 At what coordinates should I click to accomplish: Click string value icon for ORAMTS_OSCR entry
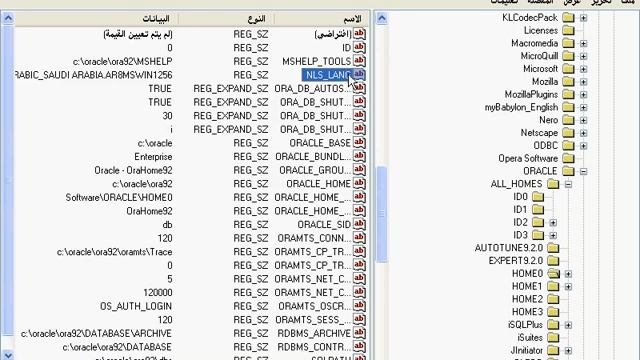point(359,306)
